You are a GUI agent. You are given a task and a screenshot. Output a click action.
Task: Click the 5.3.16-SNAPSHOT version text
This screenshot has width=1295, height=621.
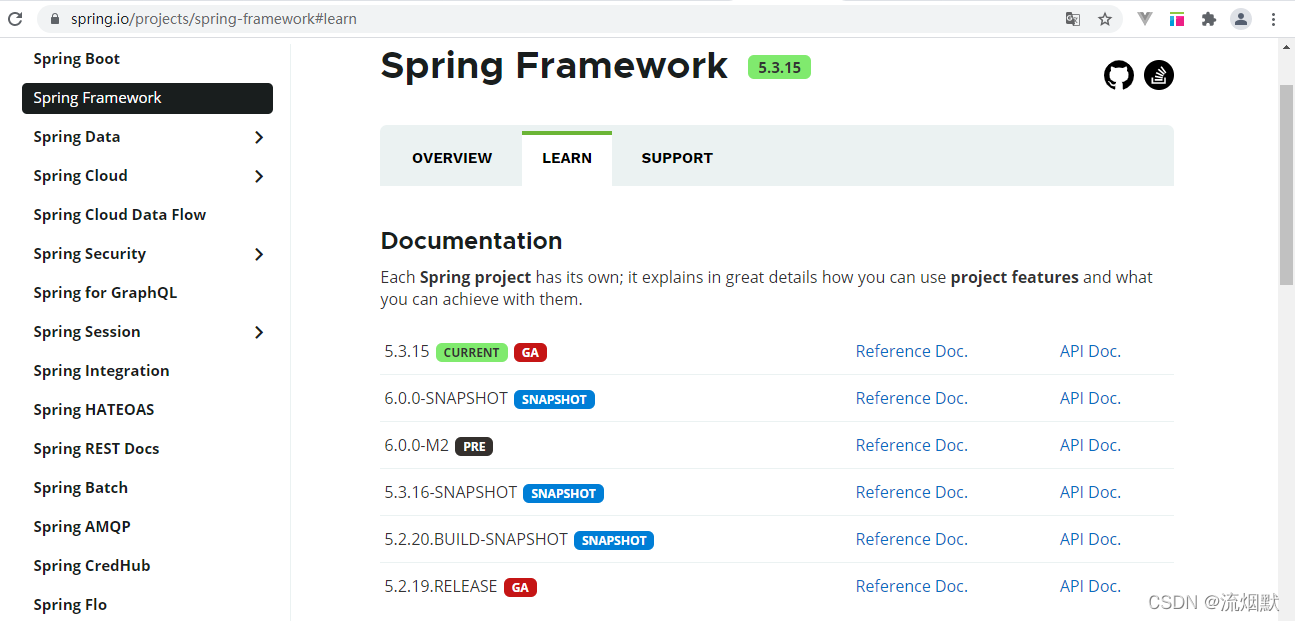[451, 492]
